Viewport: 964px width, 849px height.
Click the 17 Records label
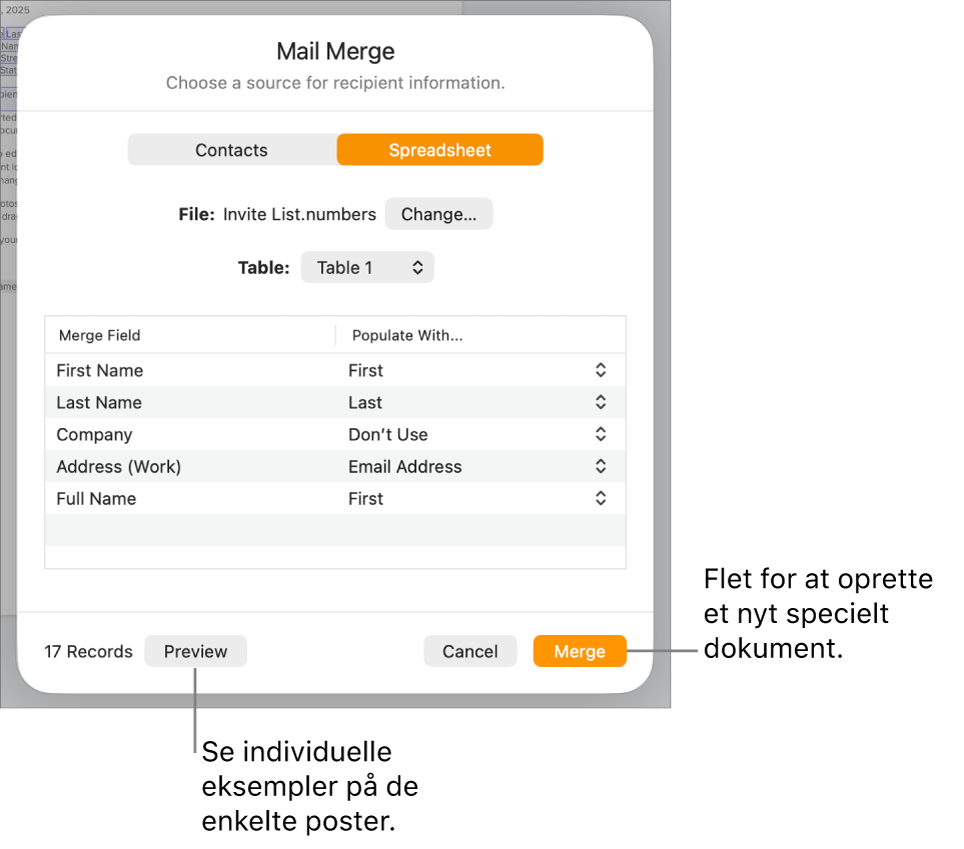point(89,652)
